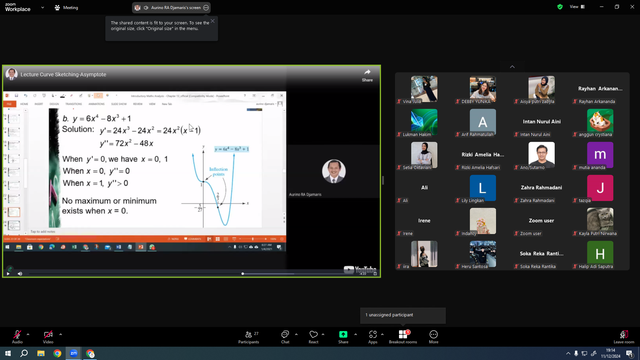
Task: Open the View layout menu
Action: click(x=577, y=7)
